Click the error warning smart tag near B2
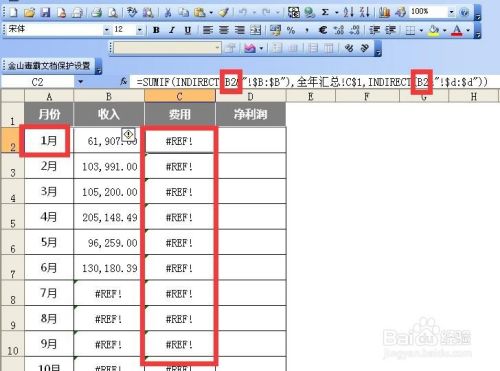 tap(128, 134)
